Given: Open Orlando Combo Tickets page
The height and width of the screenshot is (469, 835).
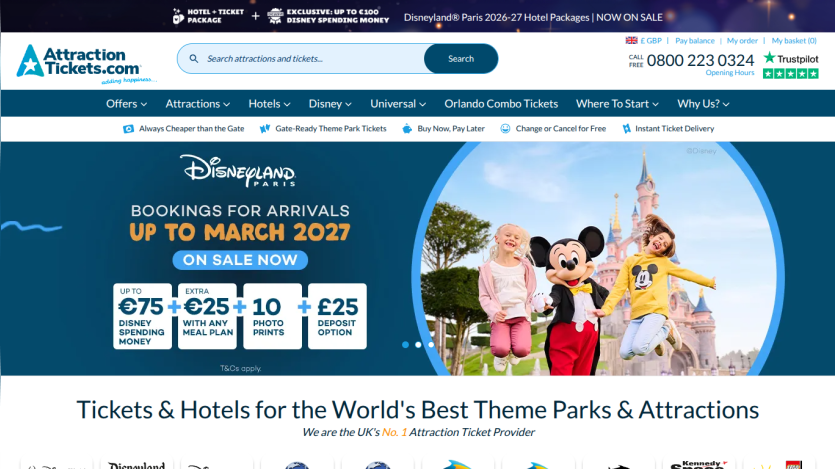Looking at the screenshot, I should pos(501,104).
